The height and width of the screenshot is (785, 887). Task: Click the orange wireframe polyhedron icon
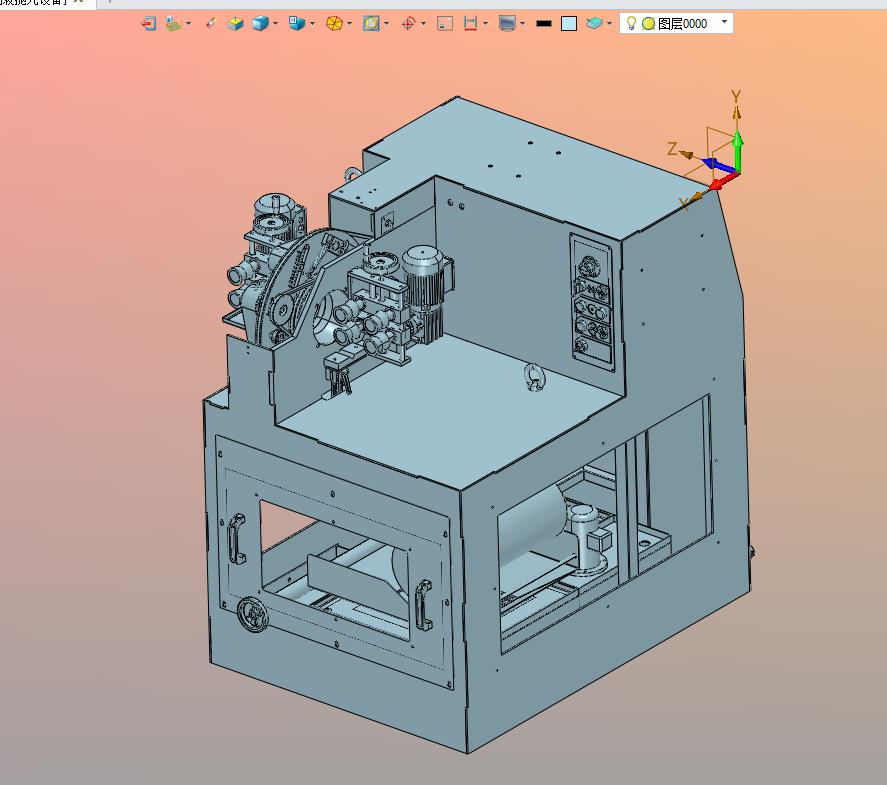pyautogui.click(x=334, y=24)
